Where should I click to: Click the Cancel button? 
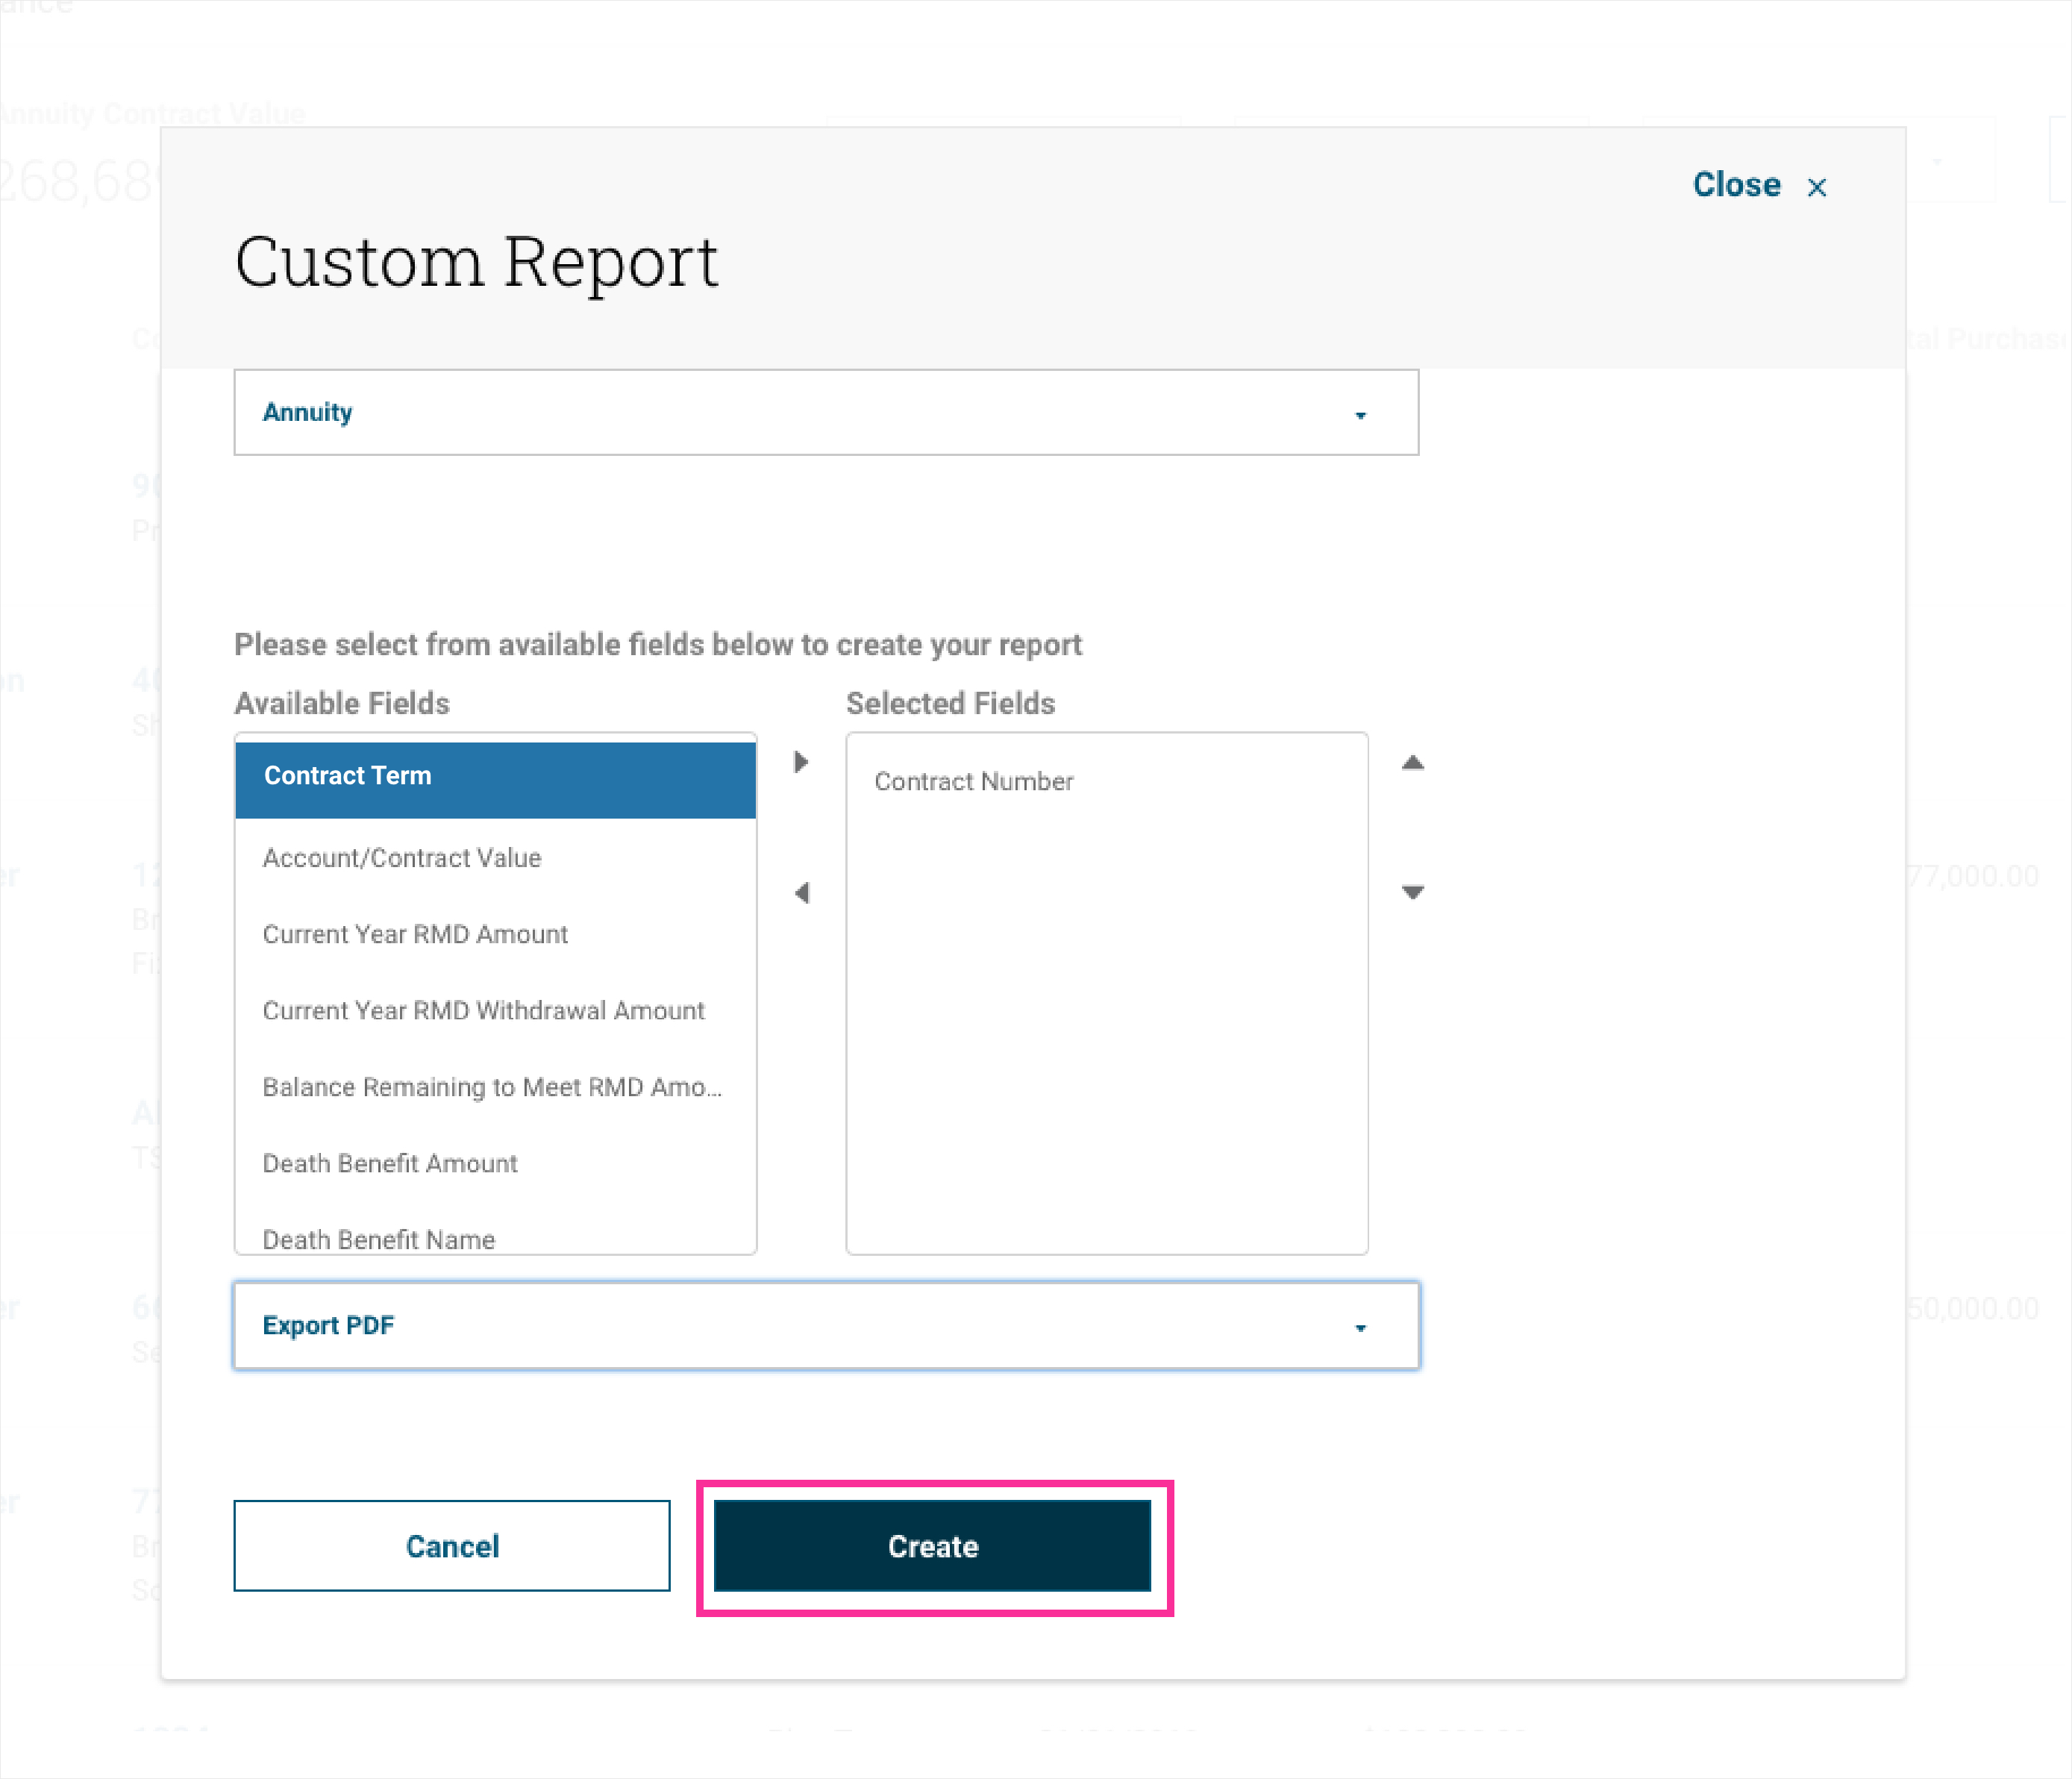click(452, 1545)
